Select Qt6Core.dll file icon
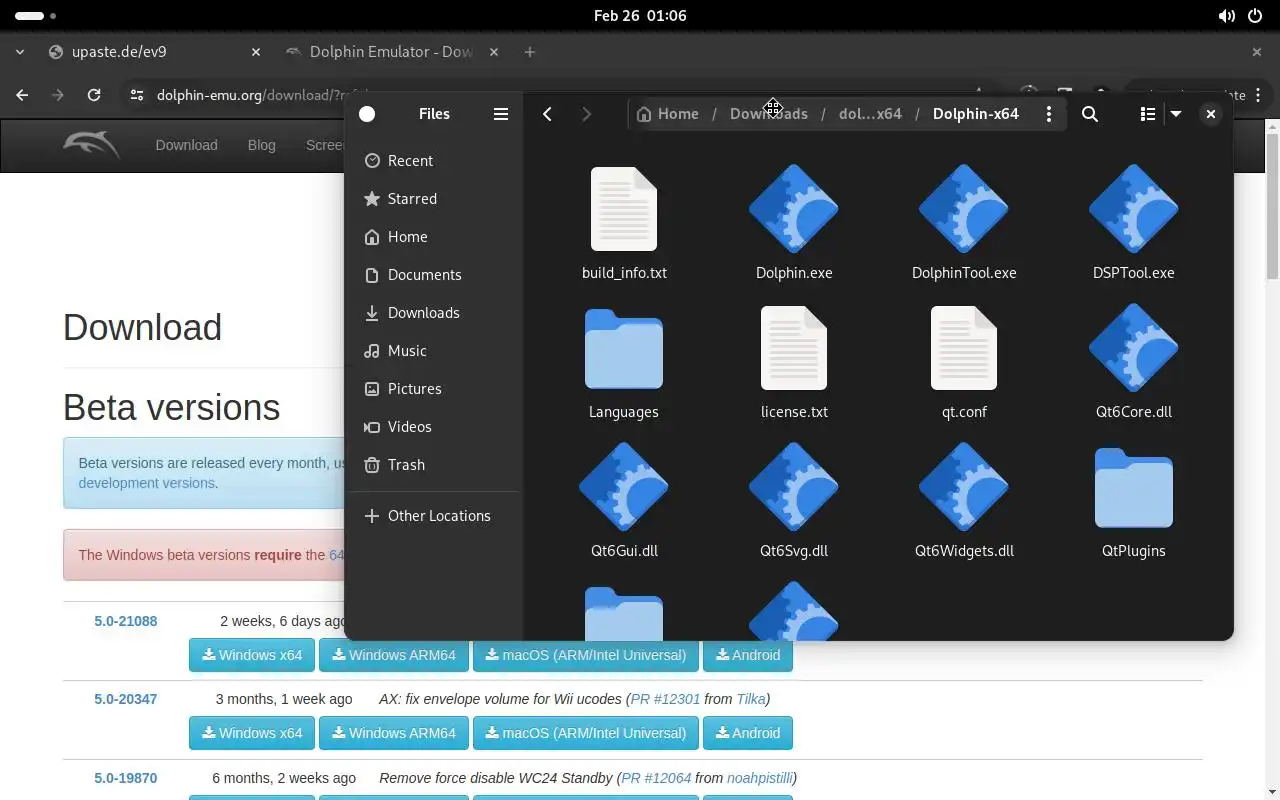Screen dimensions: 1280x800 (x=1134, y=348)
